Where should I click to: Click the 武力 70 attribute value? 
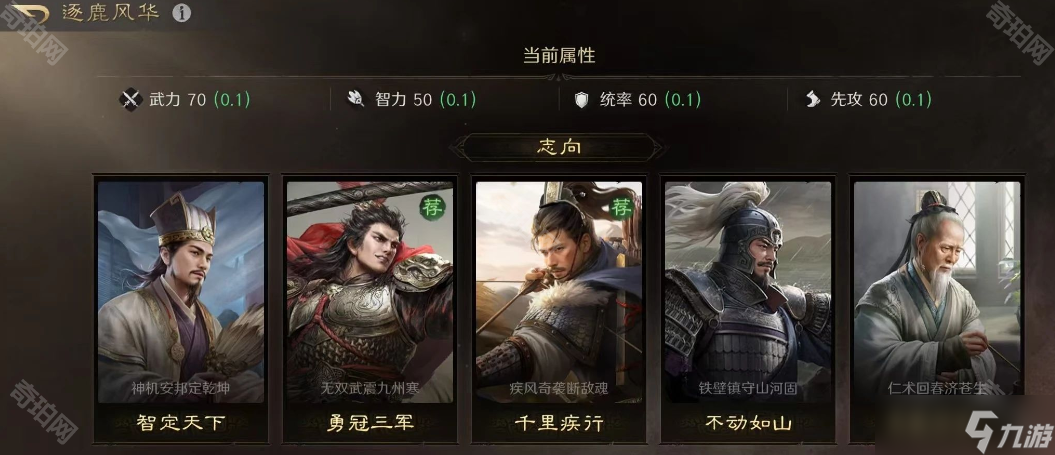[x=178, y=100]
